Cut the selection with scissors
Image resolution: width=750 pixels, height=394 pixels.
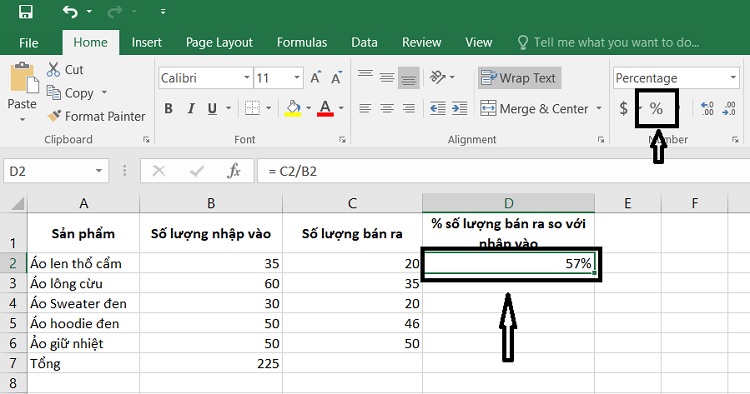(65, 70)
